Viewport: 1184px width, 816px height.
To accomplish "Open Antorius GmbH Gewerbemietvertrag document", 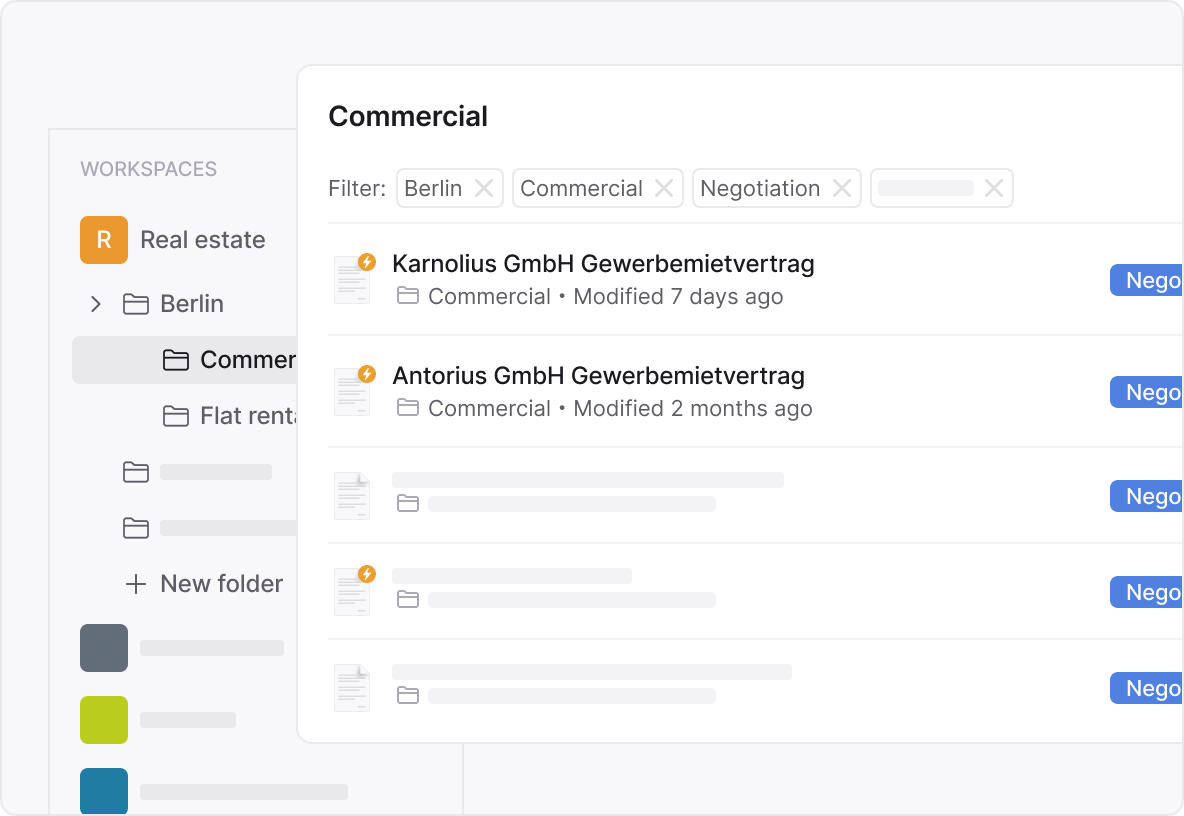I will 596,376.
